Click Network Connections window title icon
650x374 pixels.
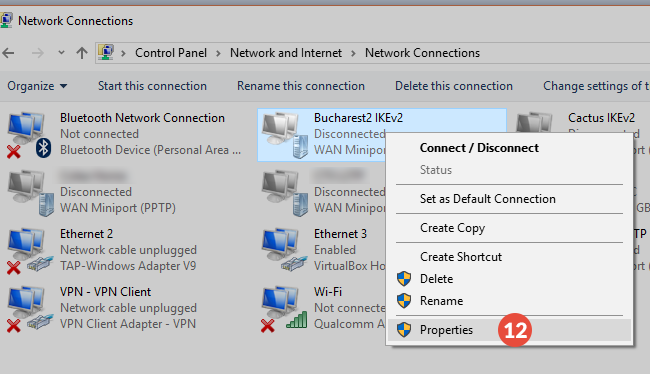[x=6, y=20]
